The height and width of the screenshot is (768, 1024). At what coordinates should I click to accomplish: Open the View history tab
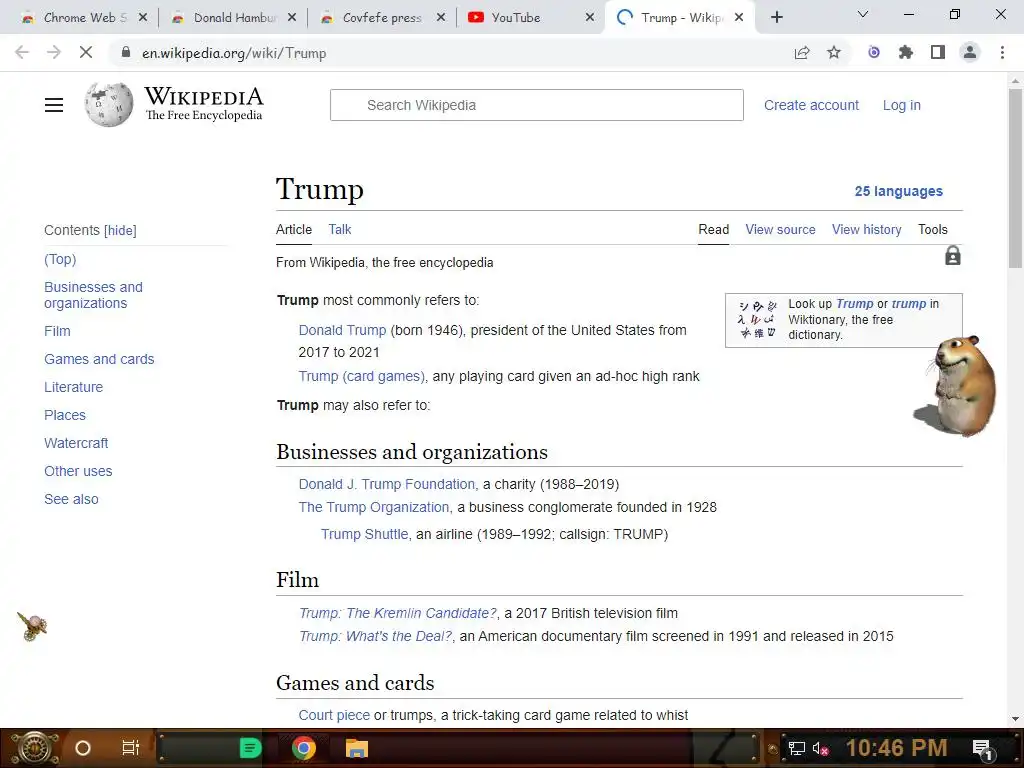pyautogui.click(x=866, y=229)
